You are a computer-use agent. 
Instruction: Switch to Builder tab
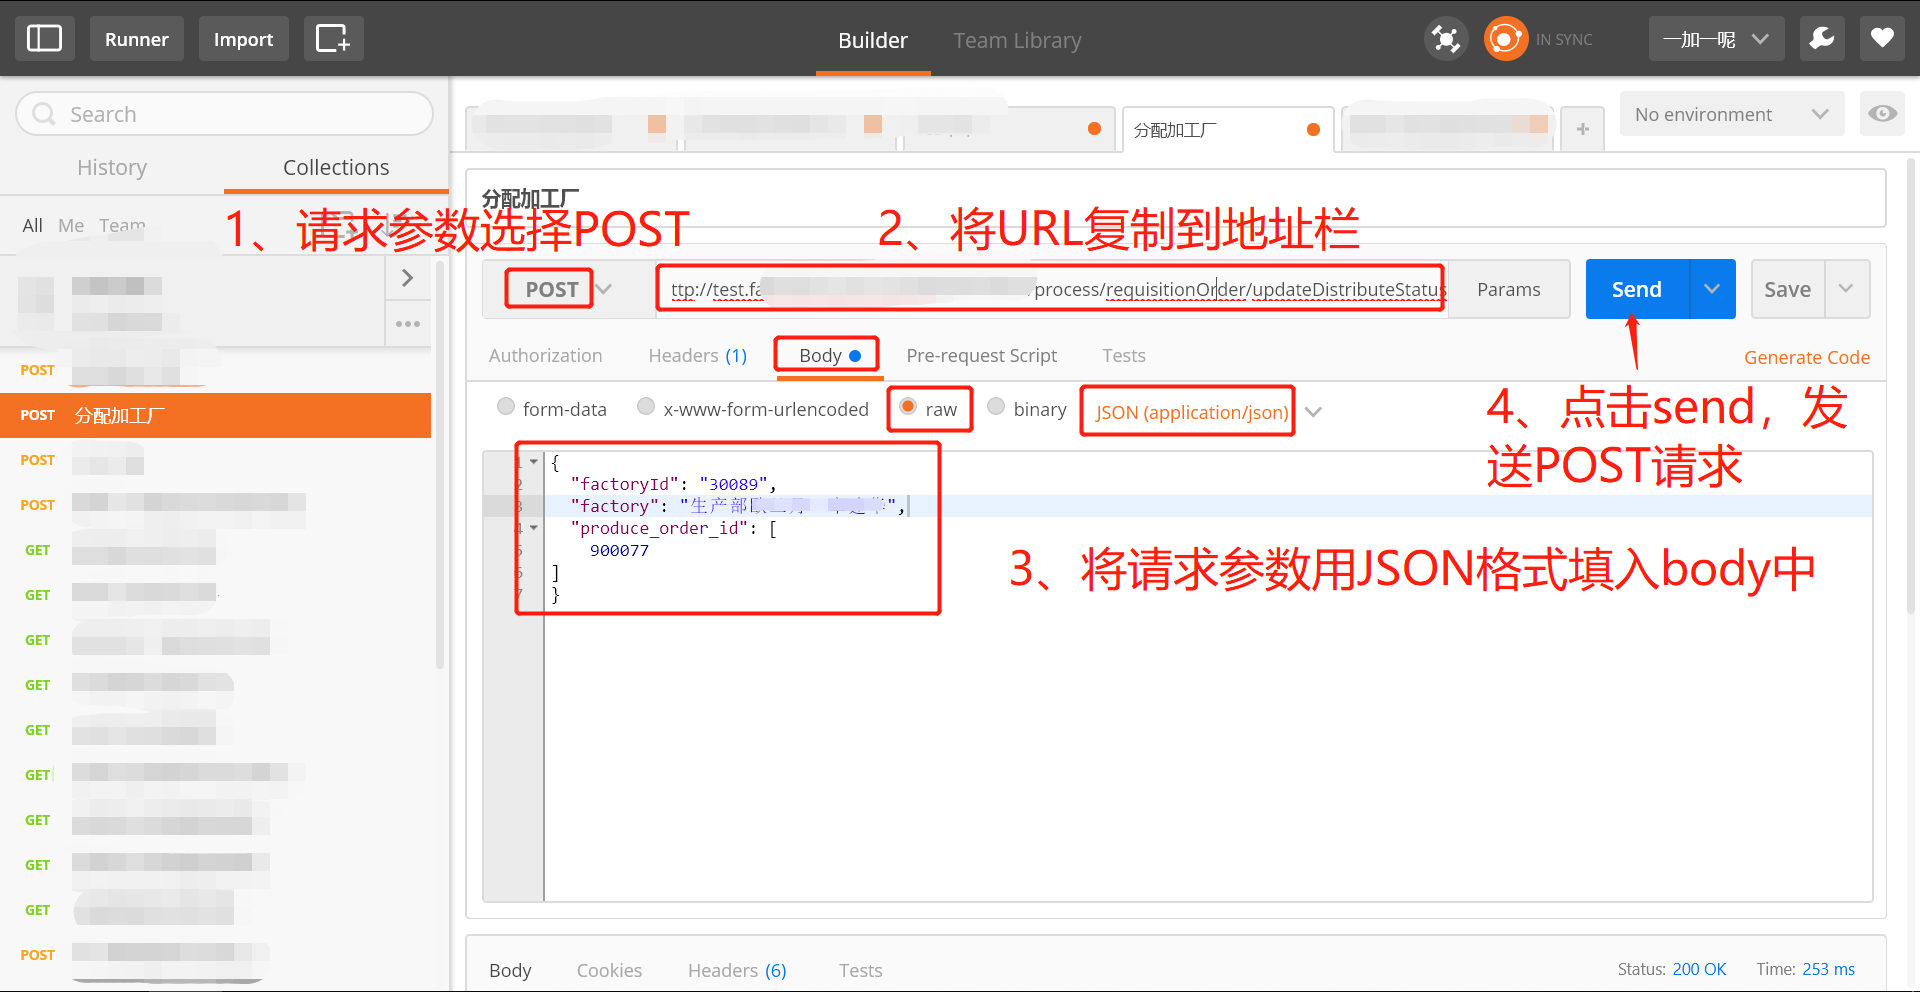click(x=873, y=40)
